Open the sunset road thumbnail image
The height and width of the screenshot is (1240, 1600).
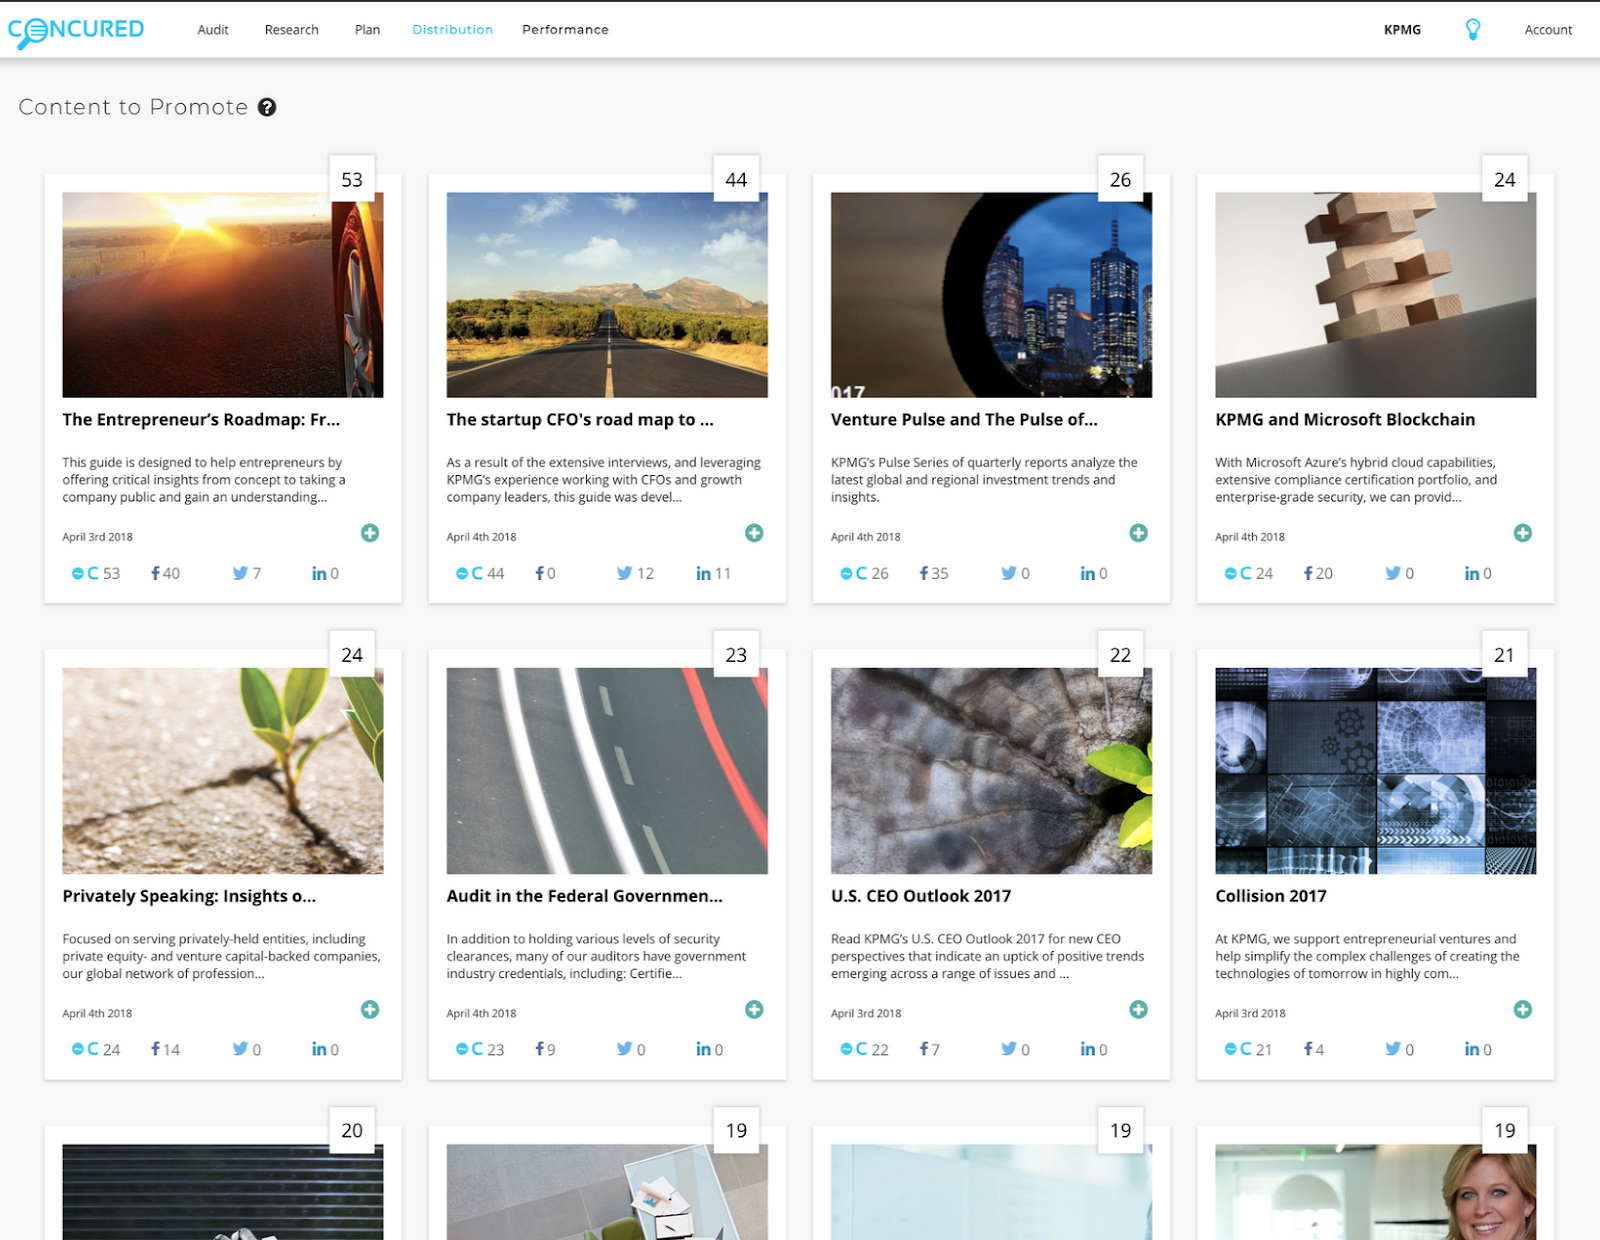(222, 295)
